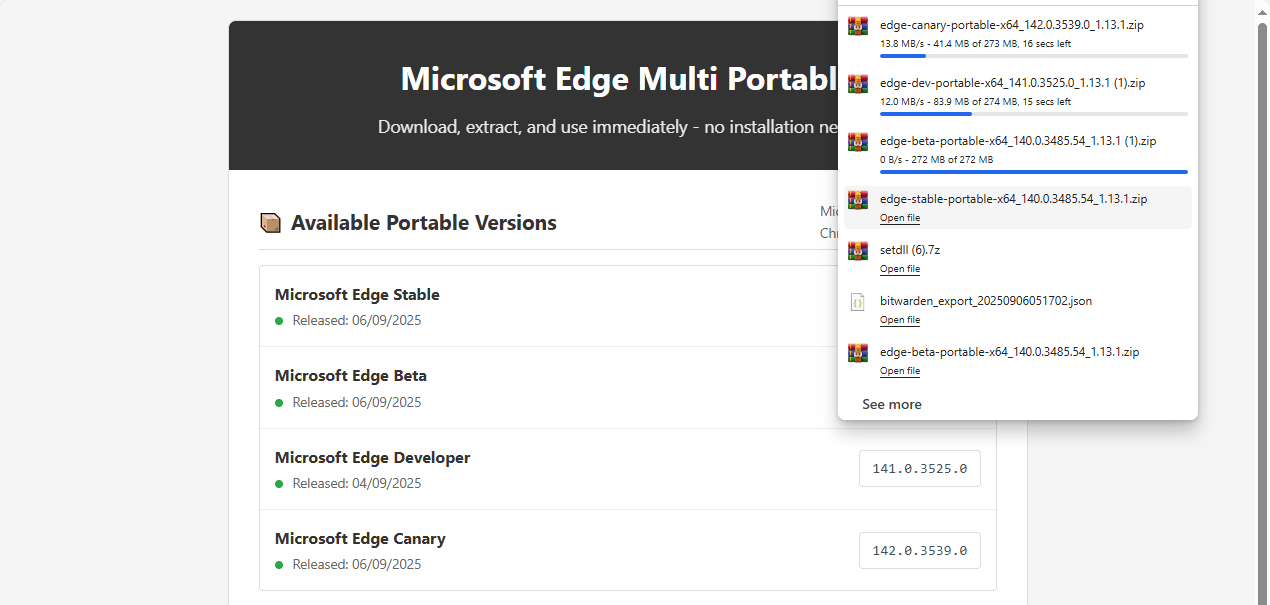
Task: Click the 142.0.3539.0 version button
Action: coord(920,550)
